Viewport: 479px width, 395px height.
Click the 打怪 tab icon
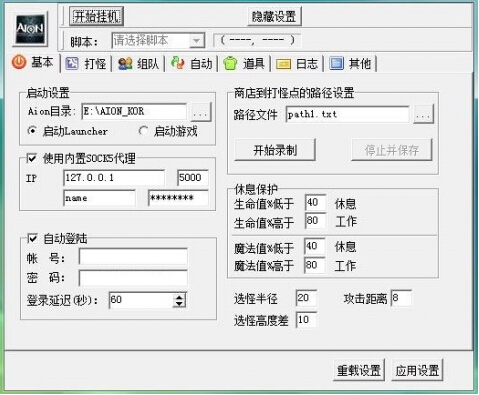72,63
